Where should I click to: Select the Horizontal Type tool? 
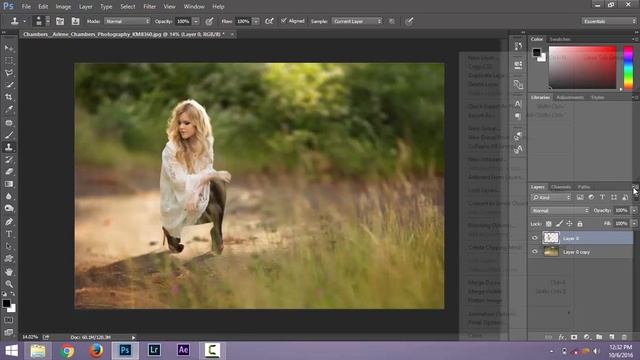(x=9, y=234)
